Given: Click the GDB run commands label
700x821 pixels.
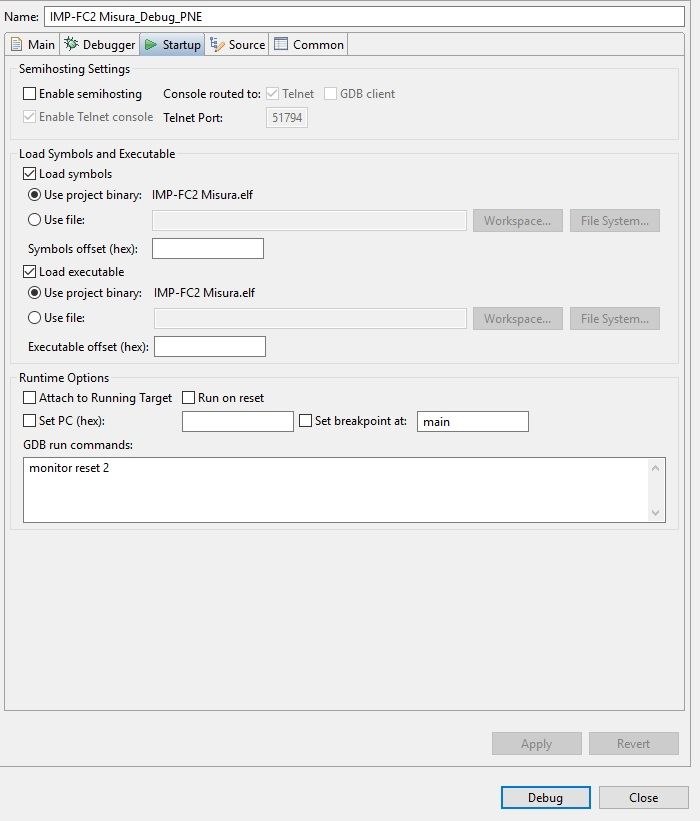Looking at the screenshot, I should point(78,445).
